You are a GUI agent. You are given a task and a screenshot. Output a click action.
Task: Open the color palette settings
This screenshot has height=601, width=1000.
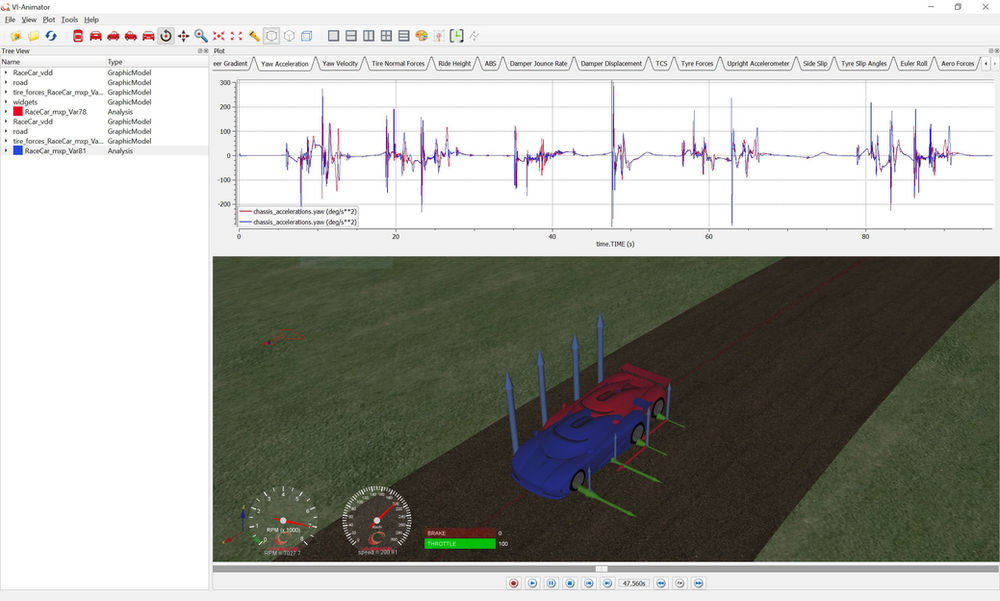[420, 36]
